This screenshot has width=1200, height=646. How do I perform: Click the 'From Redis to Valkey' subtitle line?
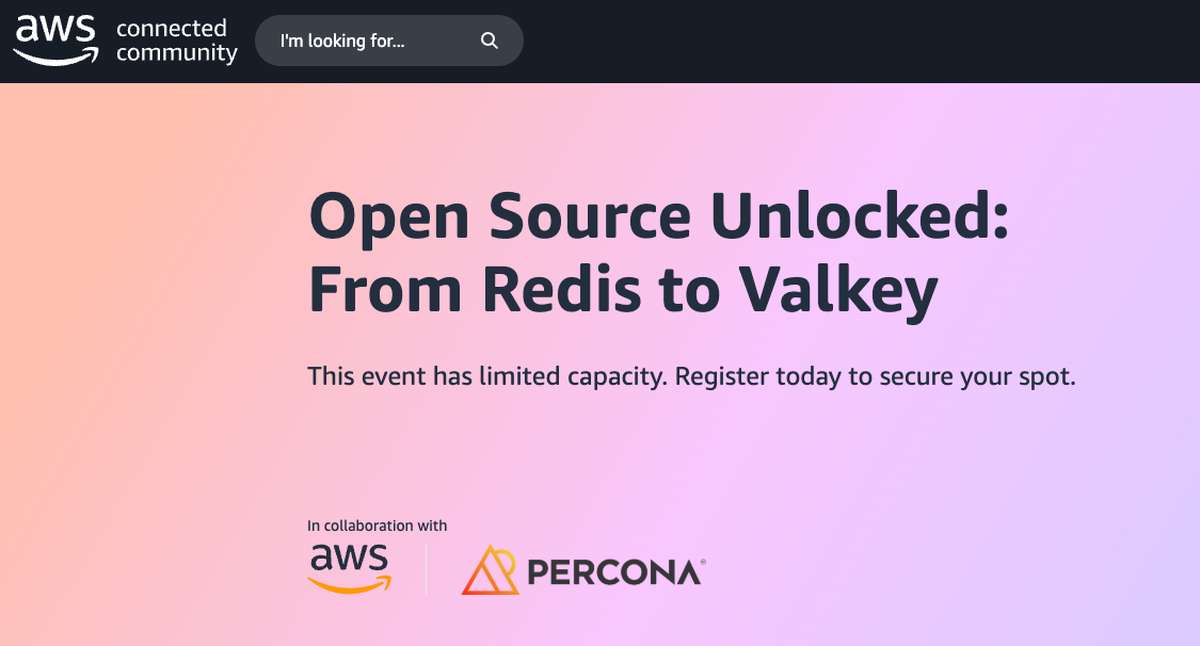[625, 290]
